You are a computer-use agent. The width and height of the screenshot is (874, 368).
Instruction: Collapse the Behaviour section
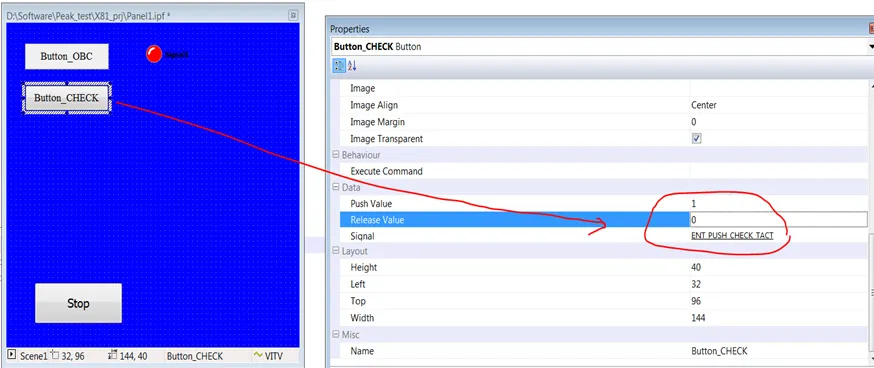tap(336, 155)
